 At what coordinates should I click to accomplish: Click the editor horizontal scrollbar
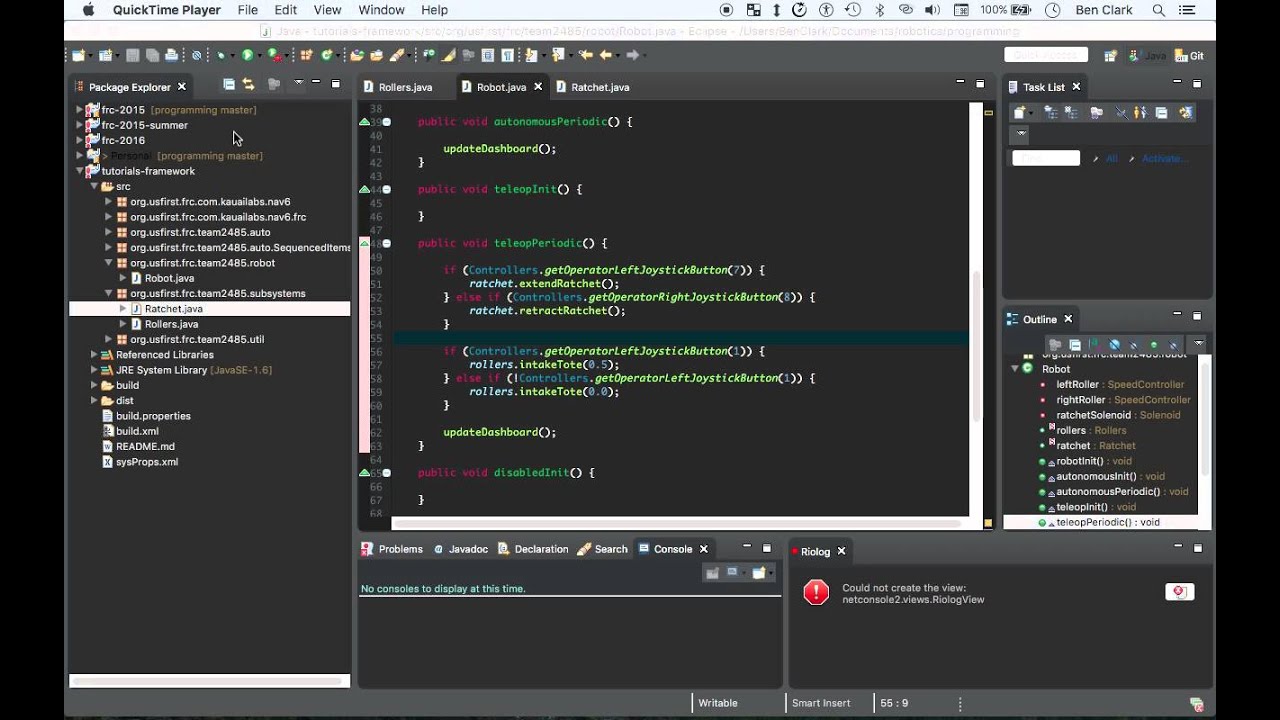678,523
